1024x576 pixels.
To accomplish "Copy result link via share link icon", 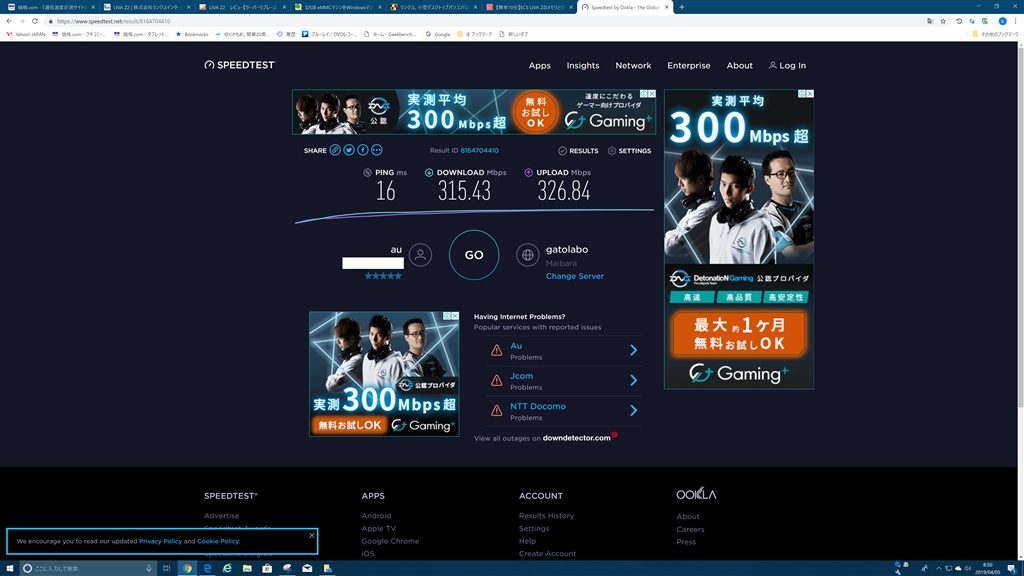I will click(x=335, y=150).
